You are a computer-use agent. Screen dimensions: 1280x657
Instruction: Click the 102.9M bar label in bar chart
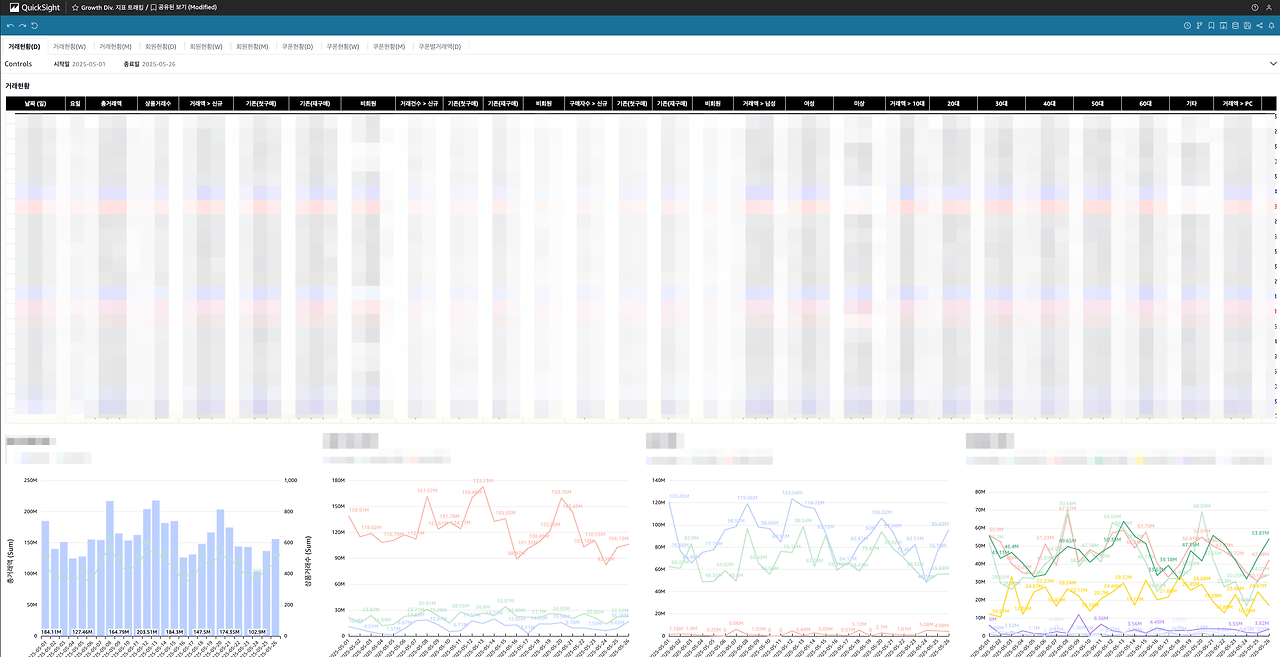click(257, 632)
